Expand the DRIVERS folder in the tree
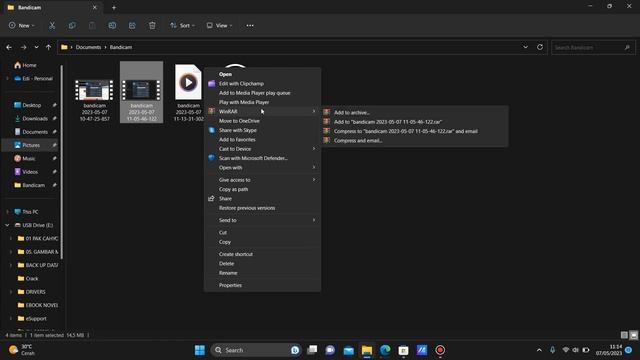This screenshot has height=360, width=640. [x=11, y=292]
